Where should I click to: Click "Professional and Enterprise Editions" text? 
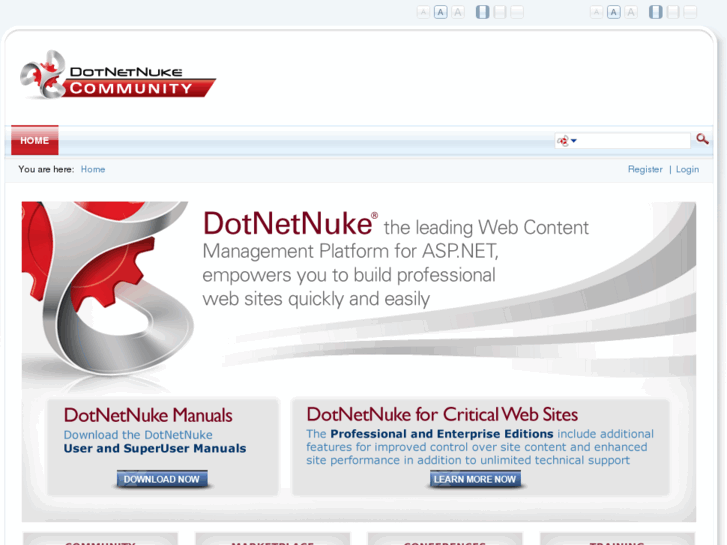tap(442, 434)
